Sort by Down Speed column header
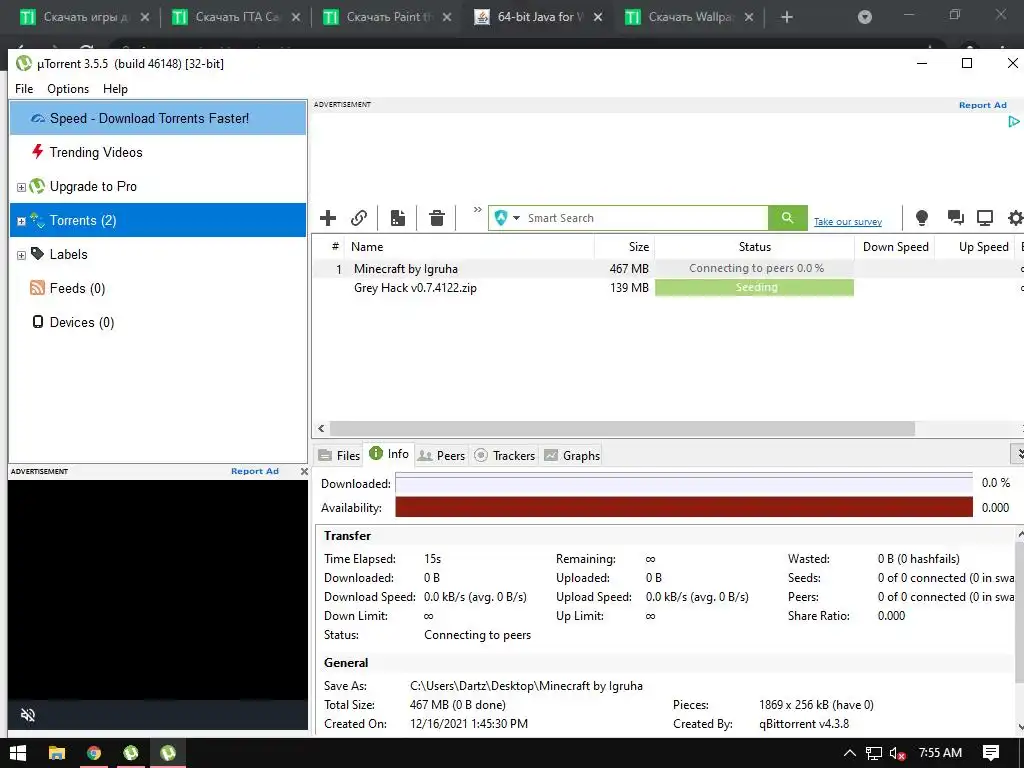This screenshot has width=1024, height=768. pyautogui.click(x=895, y=247)
